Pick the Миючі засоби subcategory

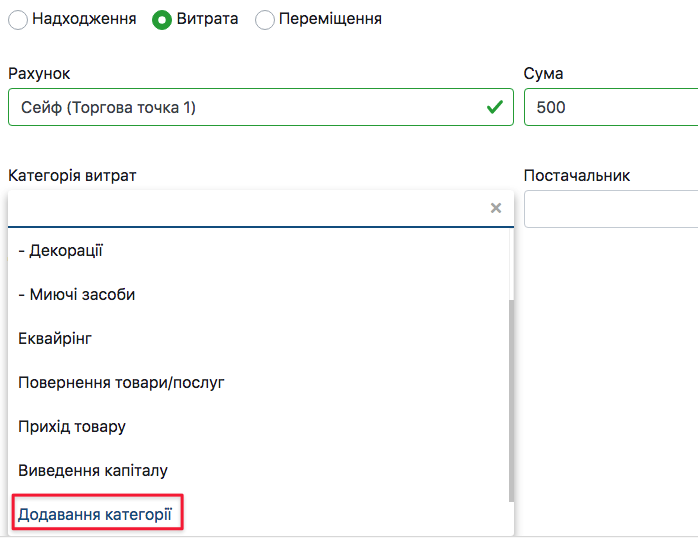coord(77,294)
